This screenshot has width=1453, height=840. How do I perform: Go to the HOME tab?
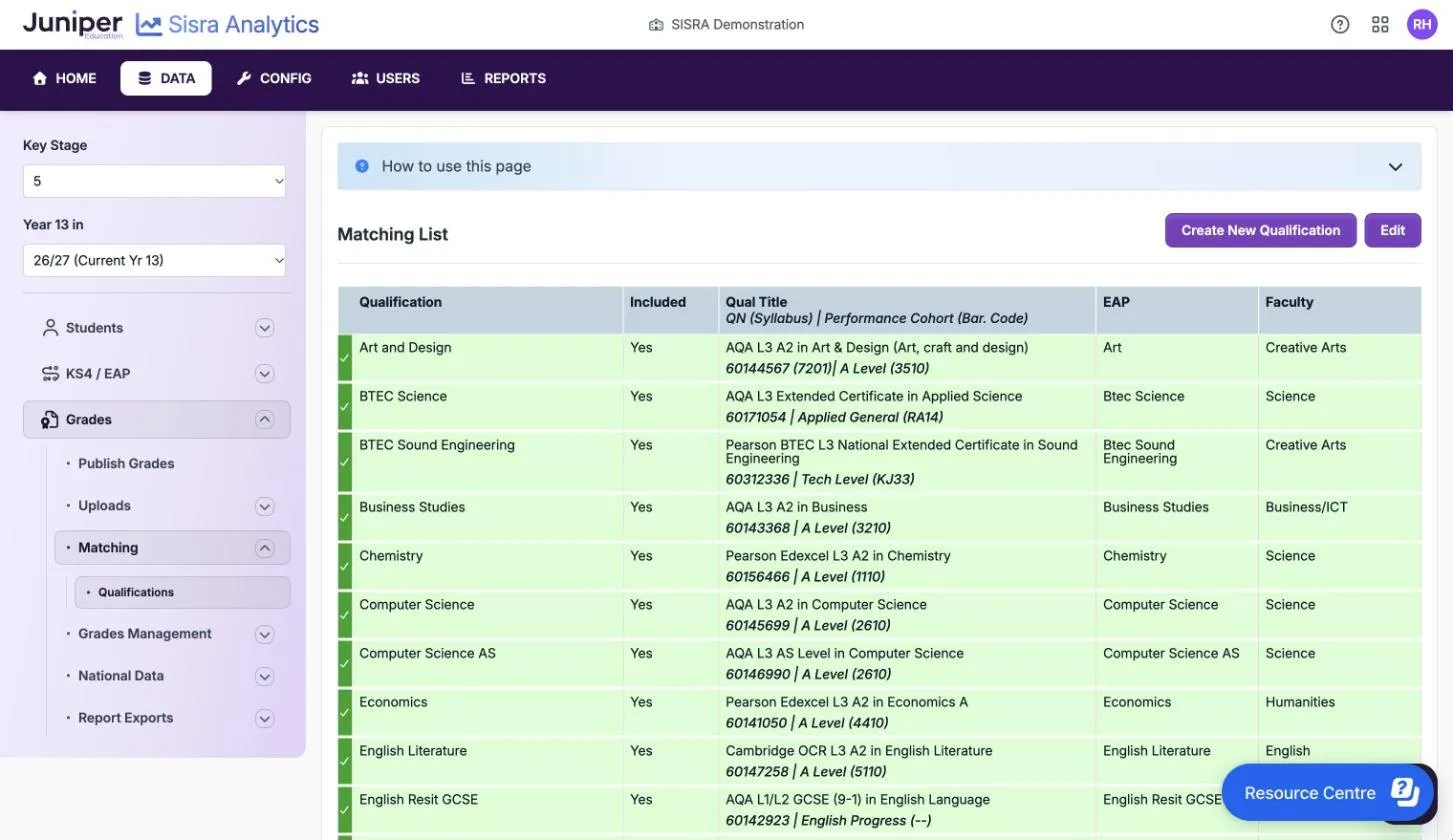[65, 78]
